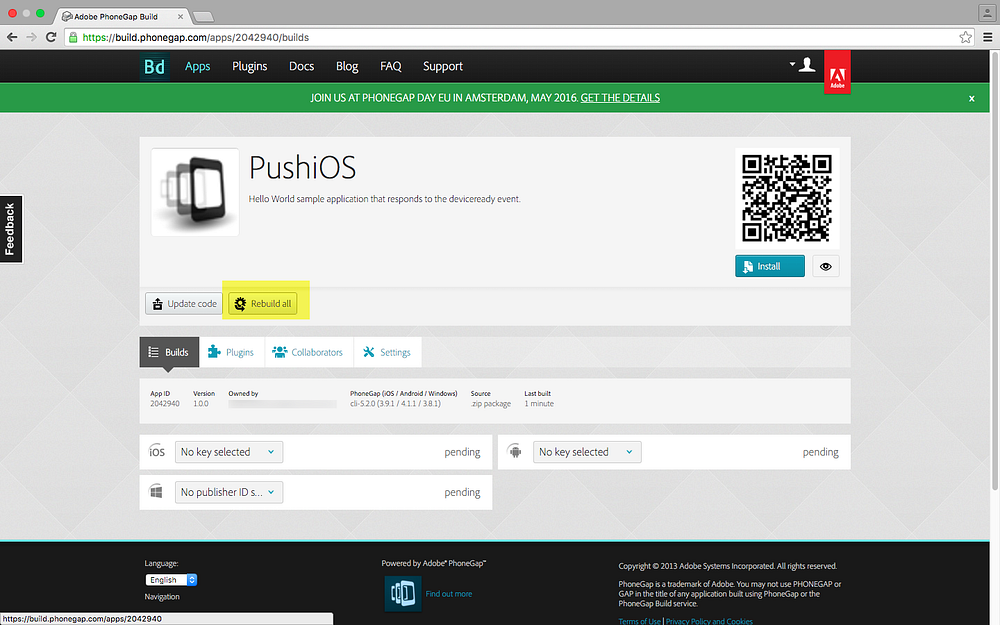Screen dimensions: 1000x625
Task: Click the PhoneGap footer logo icon
Action: point(403,594)
